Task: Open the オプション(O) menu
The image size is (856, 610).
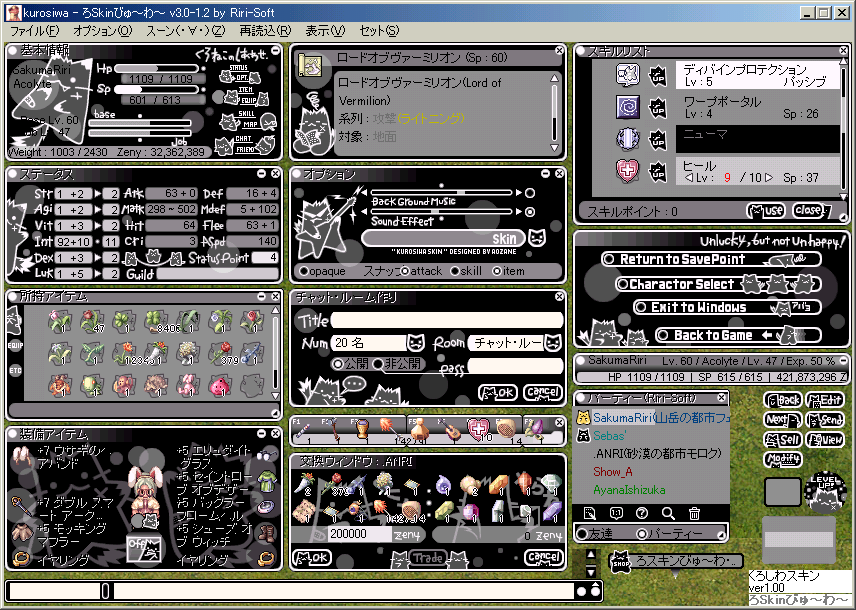Action: point(102,31)
